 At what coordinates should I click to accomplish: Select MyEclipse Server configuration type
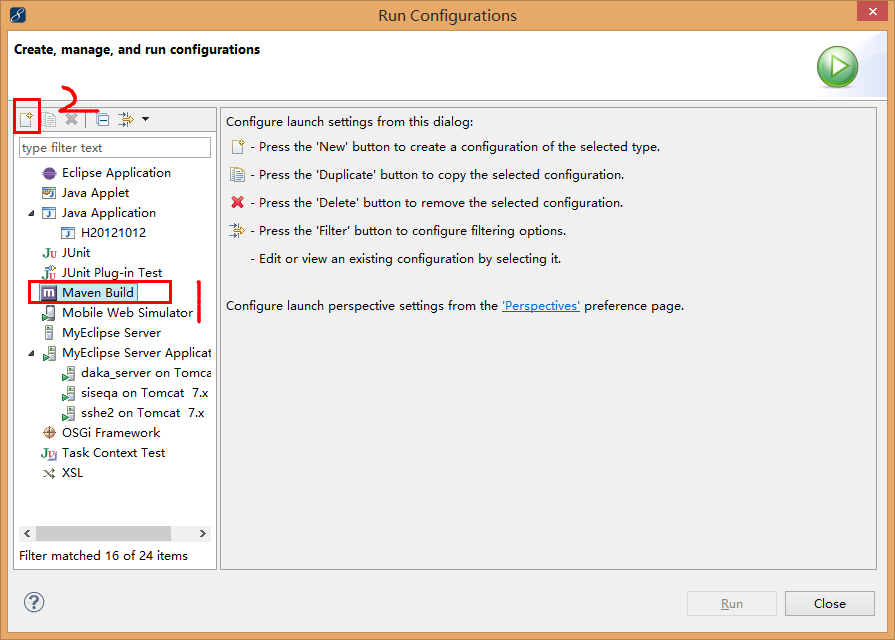(111, 333)
